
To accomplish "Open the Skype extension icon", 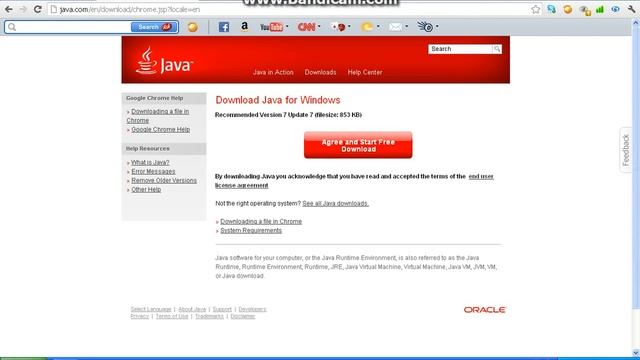I will pos(551,9).
